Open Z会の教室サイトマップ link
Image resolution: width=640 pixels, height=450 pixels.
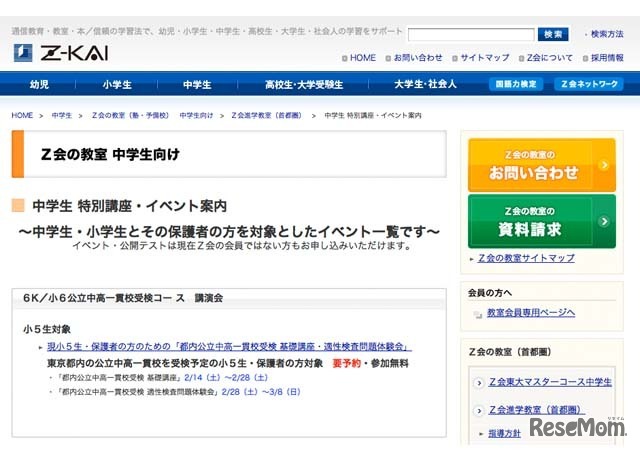(526, 258)
